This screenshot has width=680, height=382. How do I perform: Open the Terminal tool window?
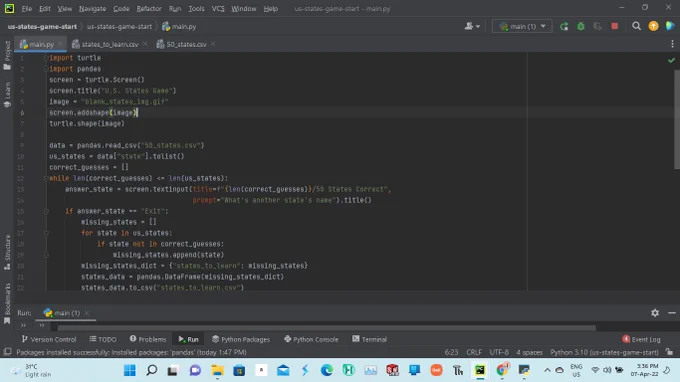point(369,339)
